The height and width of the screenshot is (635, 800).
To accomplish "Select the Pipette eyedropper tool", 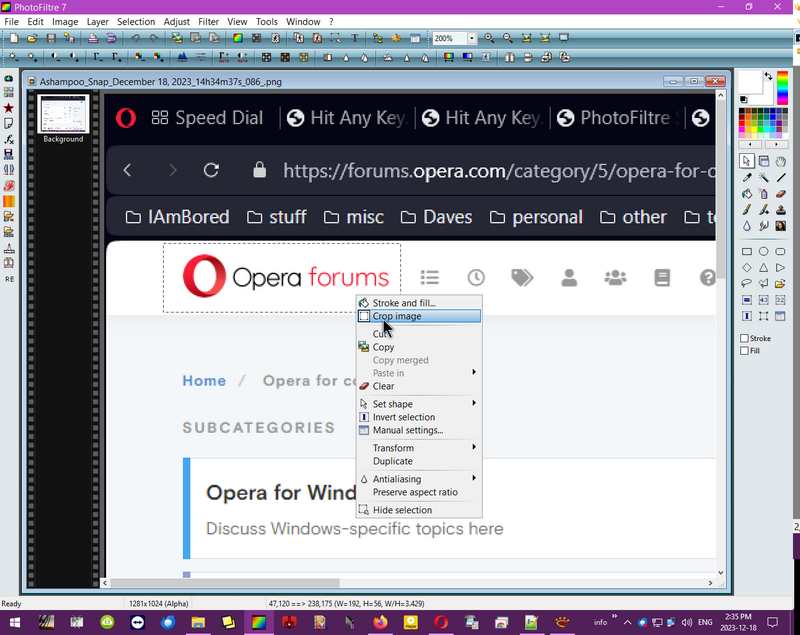I will 747,178.
